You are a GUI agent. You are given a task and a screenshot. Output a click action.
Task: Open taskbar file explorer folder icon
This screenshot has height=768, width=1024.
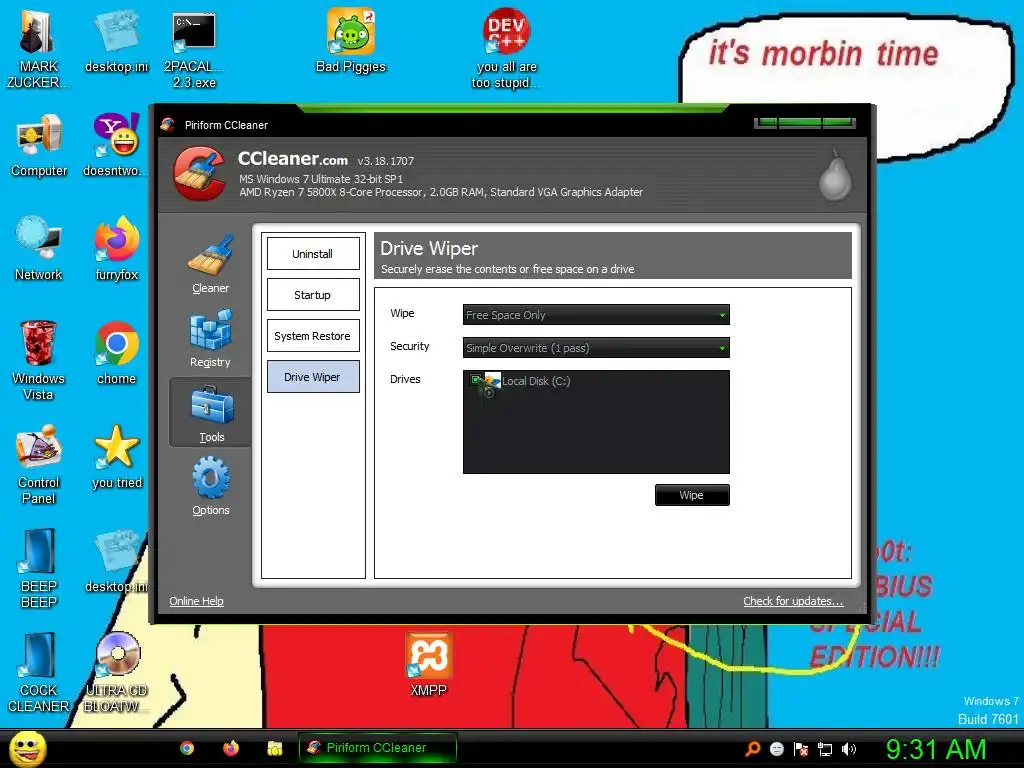click(274, 748)
